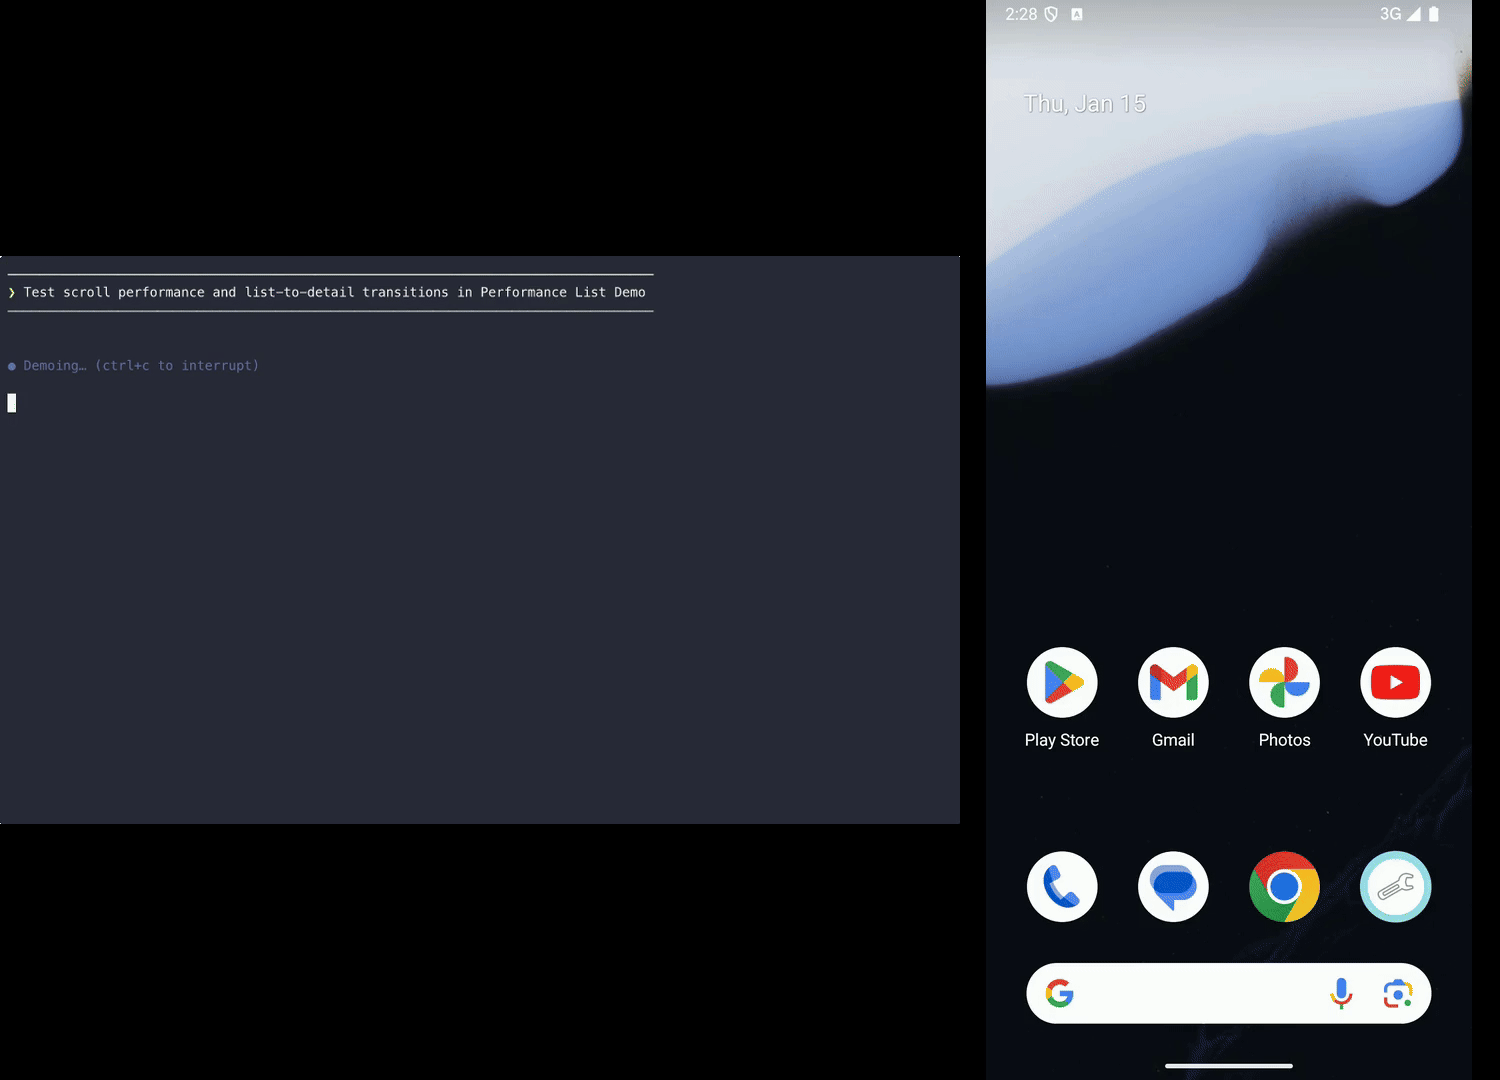1500x1080 pixels.
Task: Tap the Thu, Jan 15 date widget
Action: [1085, 102]
